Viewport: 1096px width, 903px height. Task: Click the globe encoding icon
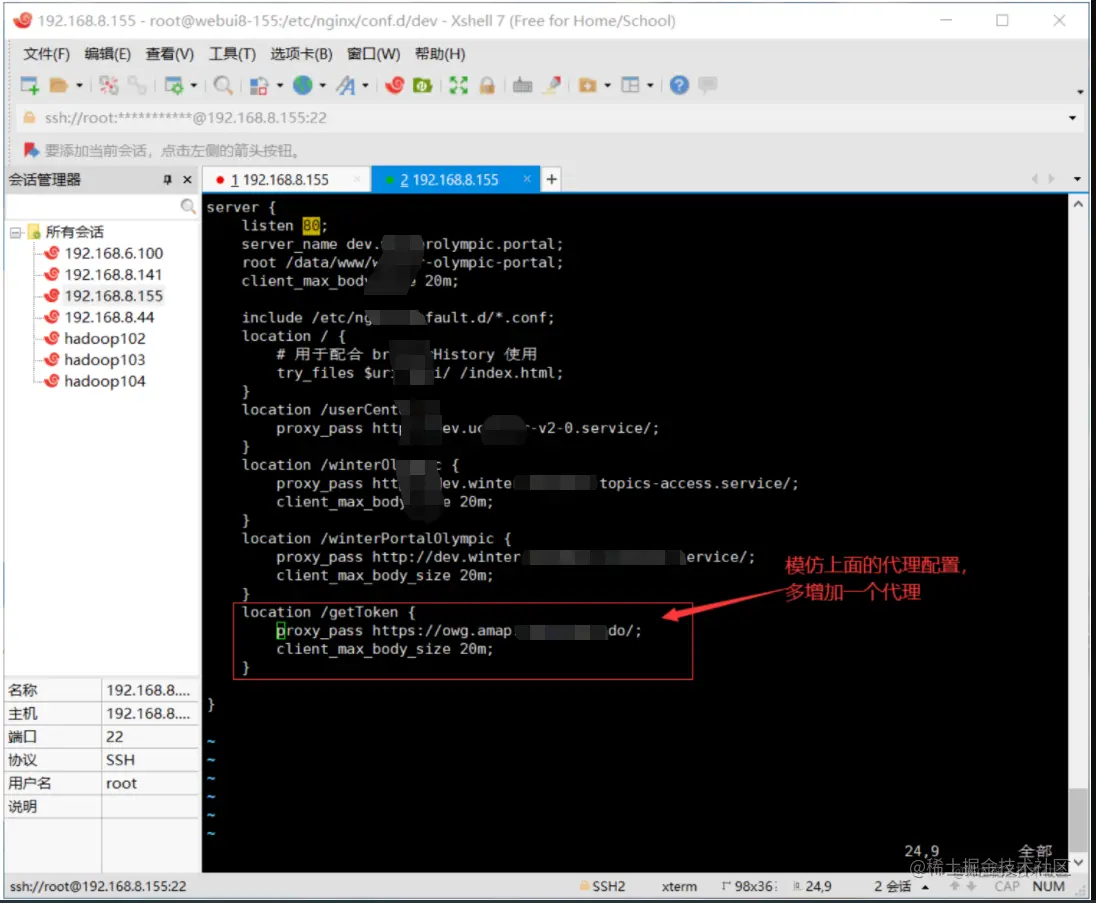coord(303,85)
